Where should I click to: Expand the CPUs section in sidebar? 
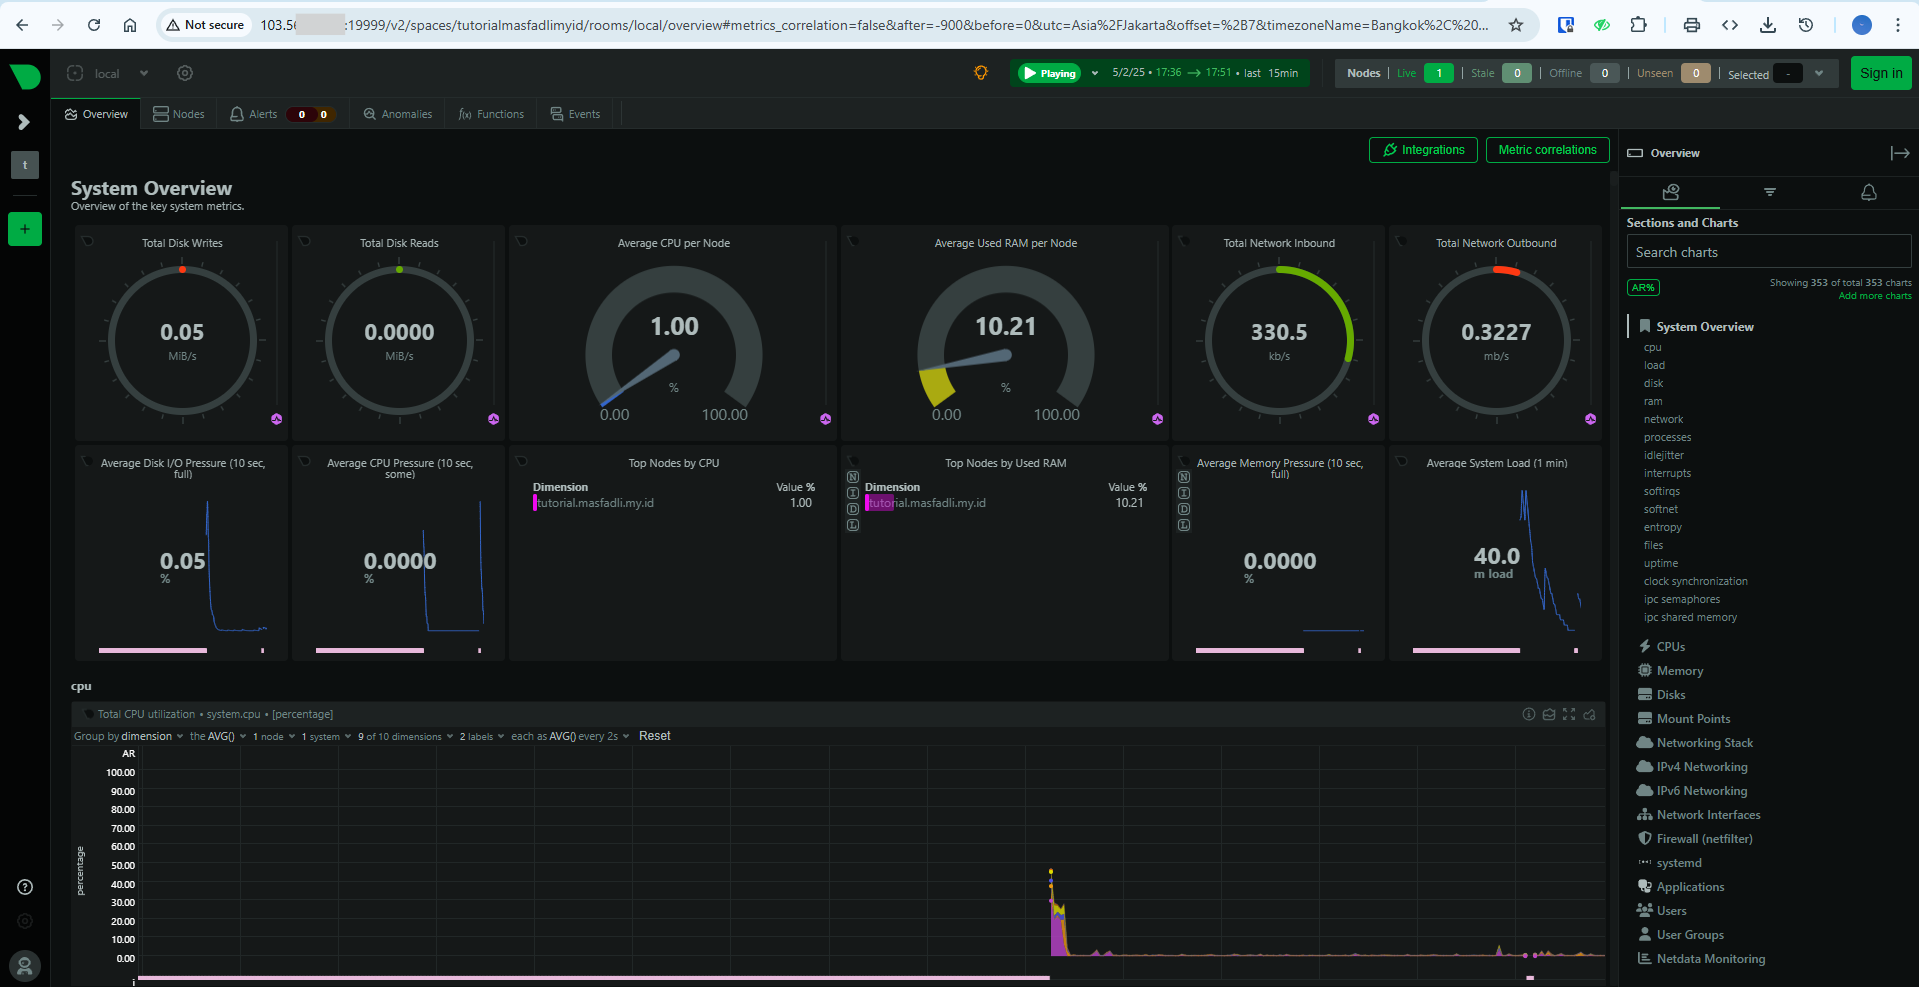pos(1662,647)
